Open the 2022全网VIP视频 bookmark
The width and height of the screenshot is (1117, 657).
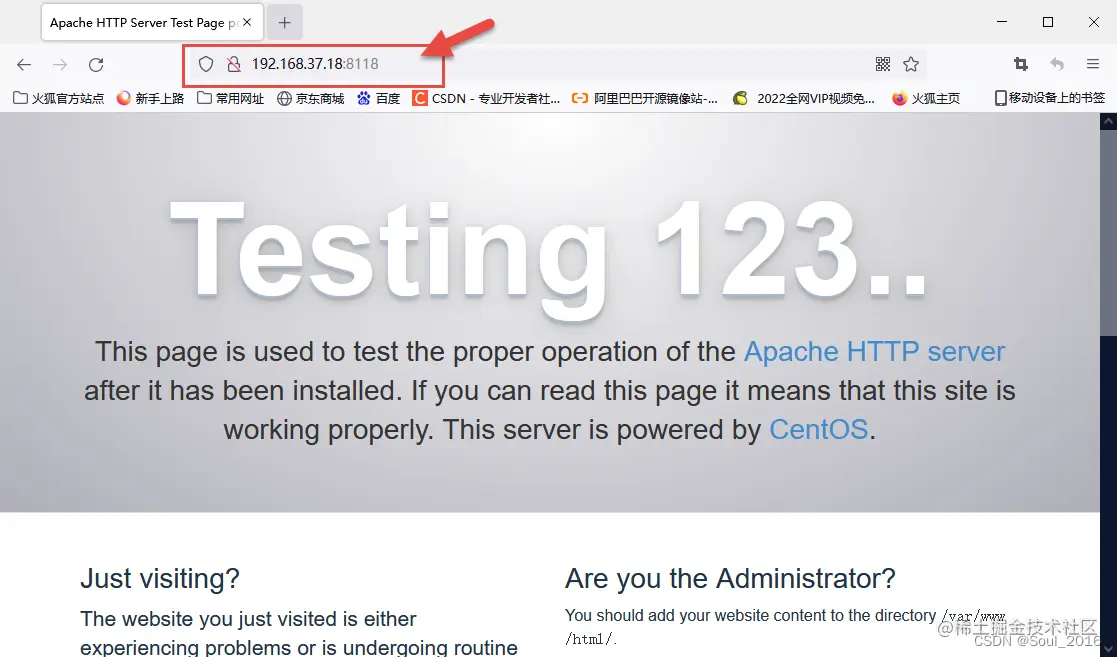804,98
